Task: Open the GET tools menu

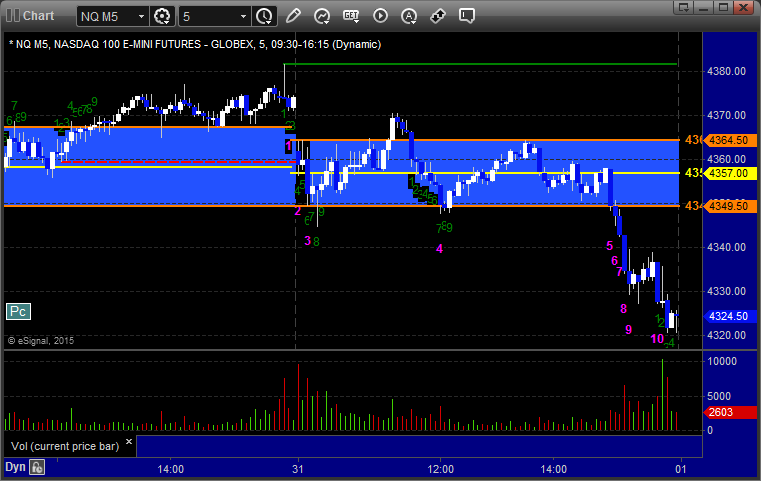Action: (x=351, y=16)
